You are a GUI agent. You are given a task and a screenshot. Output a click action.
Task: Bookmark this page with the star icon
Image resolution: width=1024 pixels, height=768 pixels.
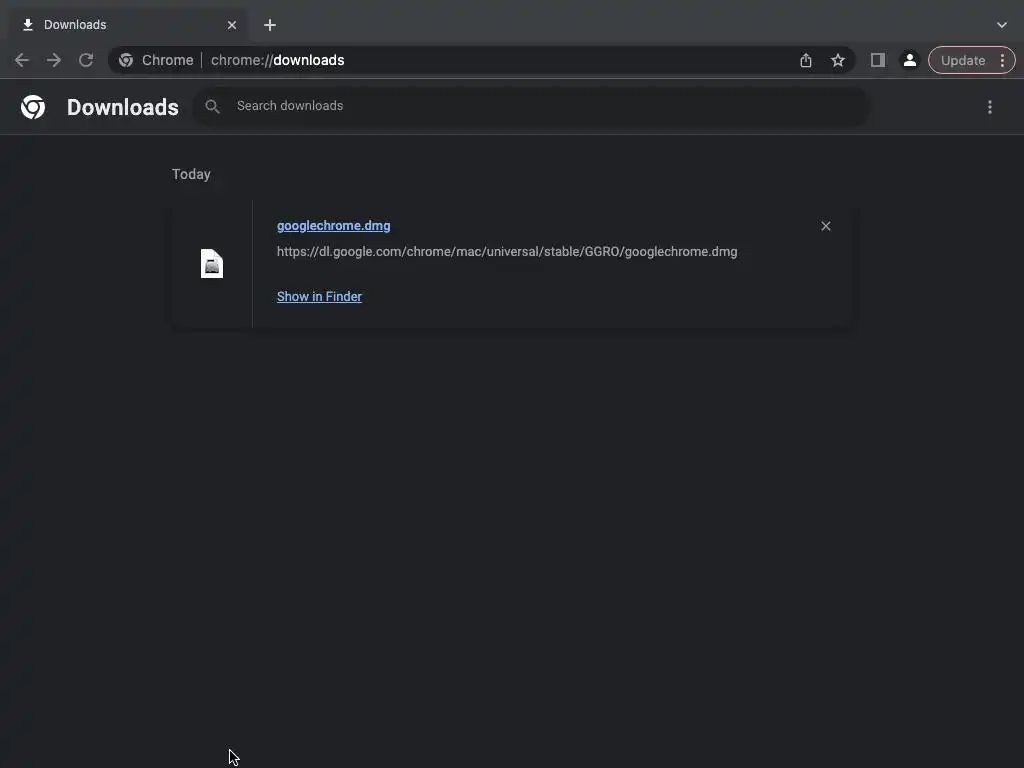click(x=838, y=60)
